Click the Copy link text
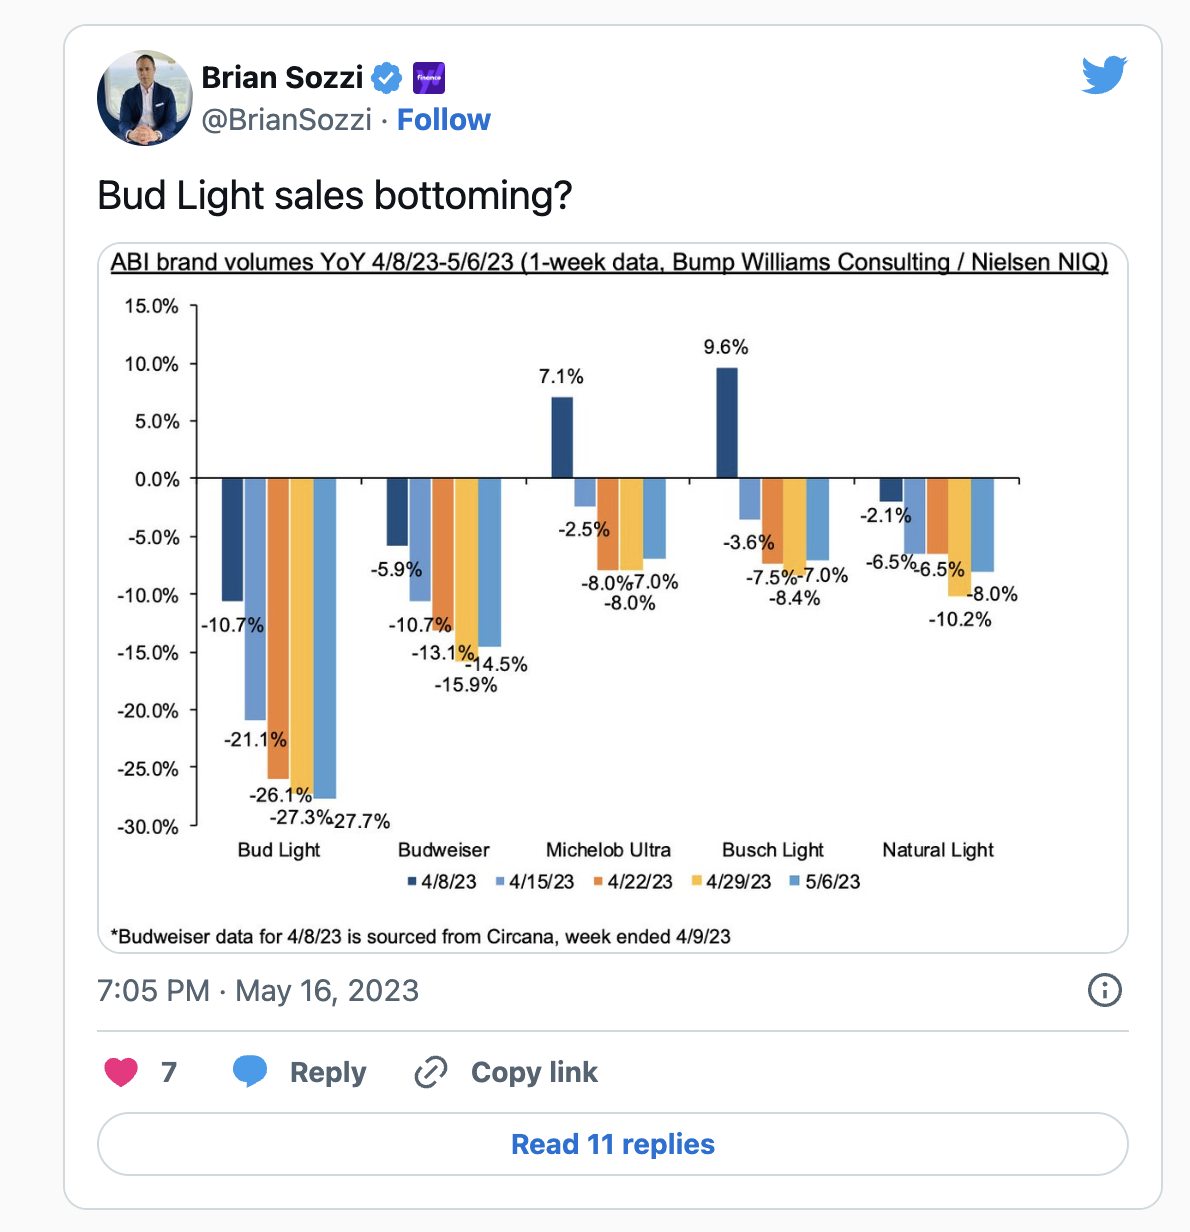This screenshot has height=1232, width=1190. (x=534, y=1072)
